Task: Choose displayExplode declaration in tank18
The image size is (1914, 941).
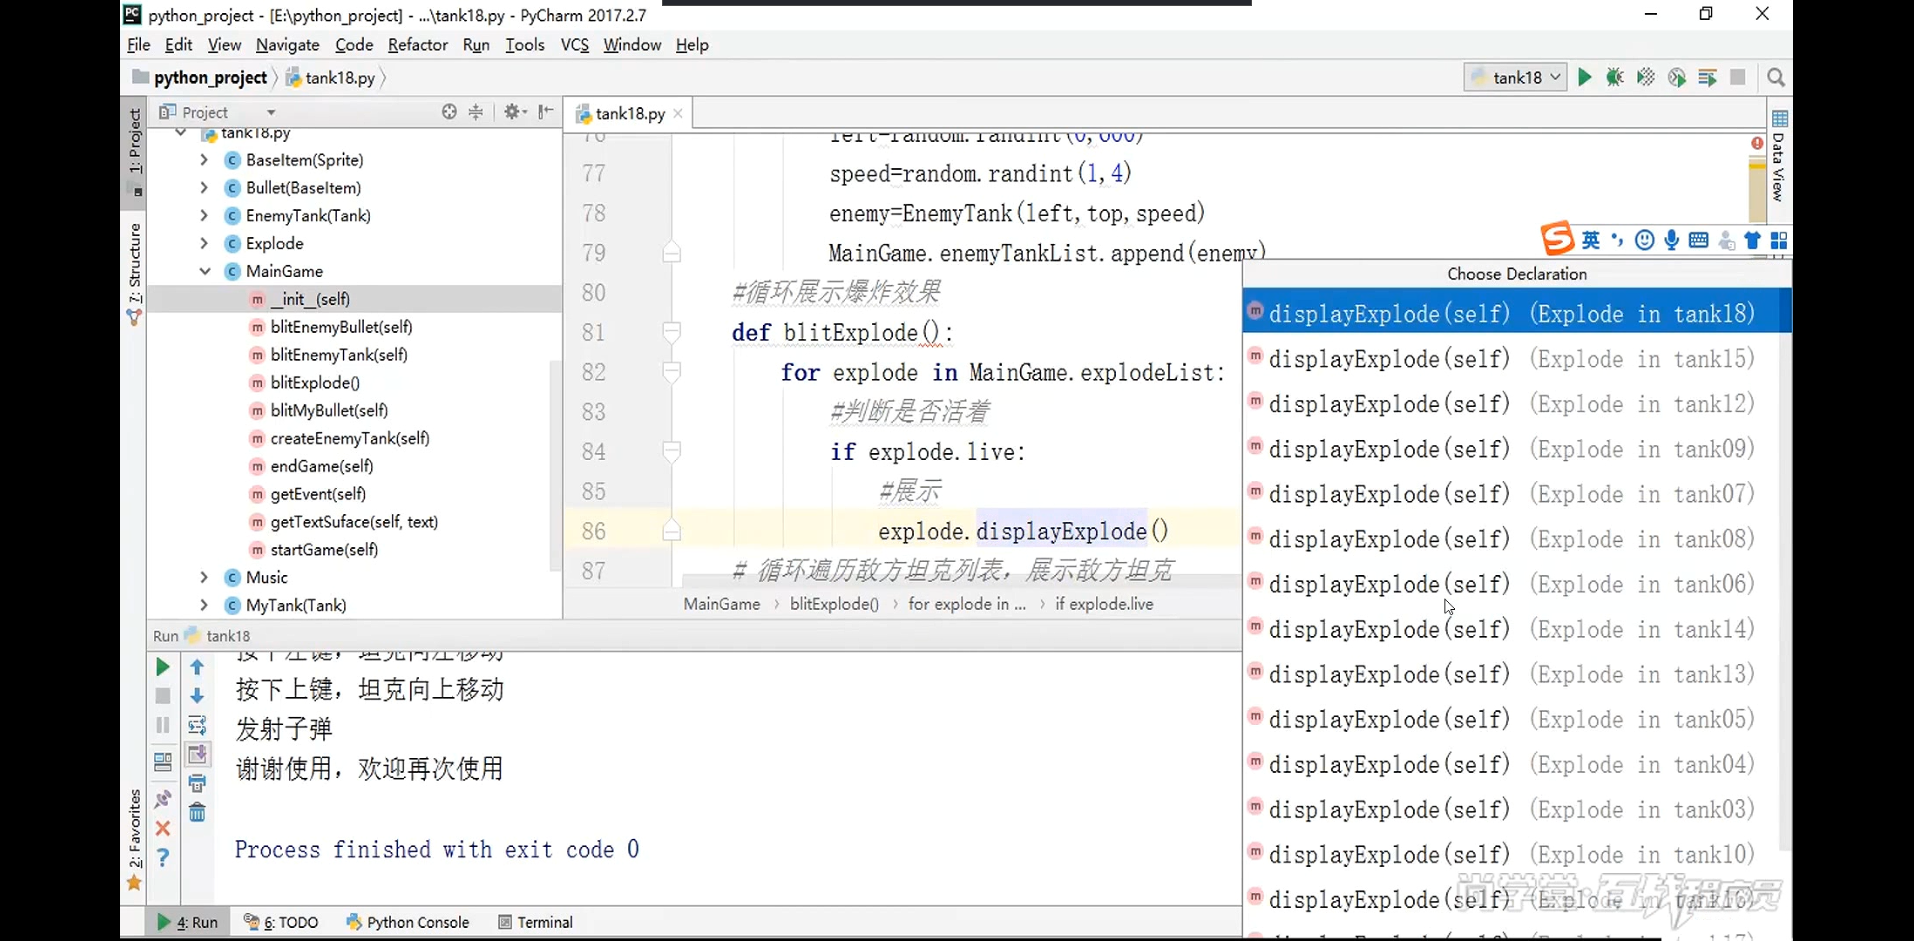Action: coord(1517,314)
